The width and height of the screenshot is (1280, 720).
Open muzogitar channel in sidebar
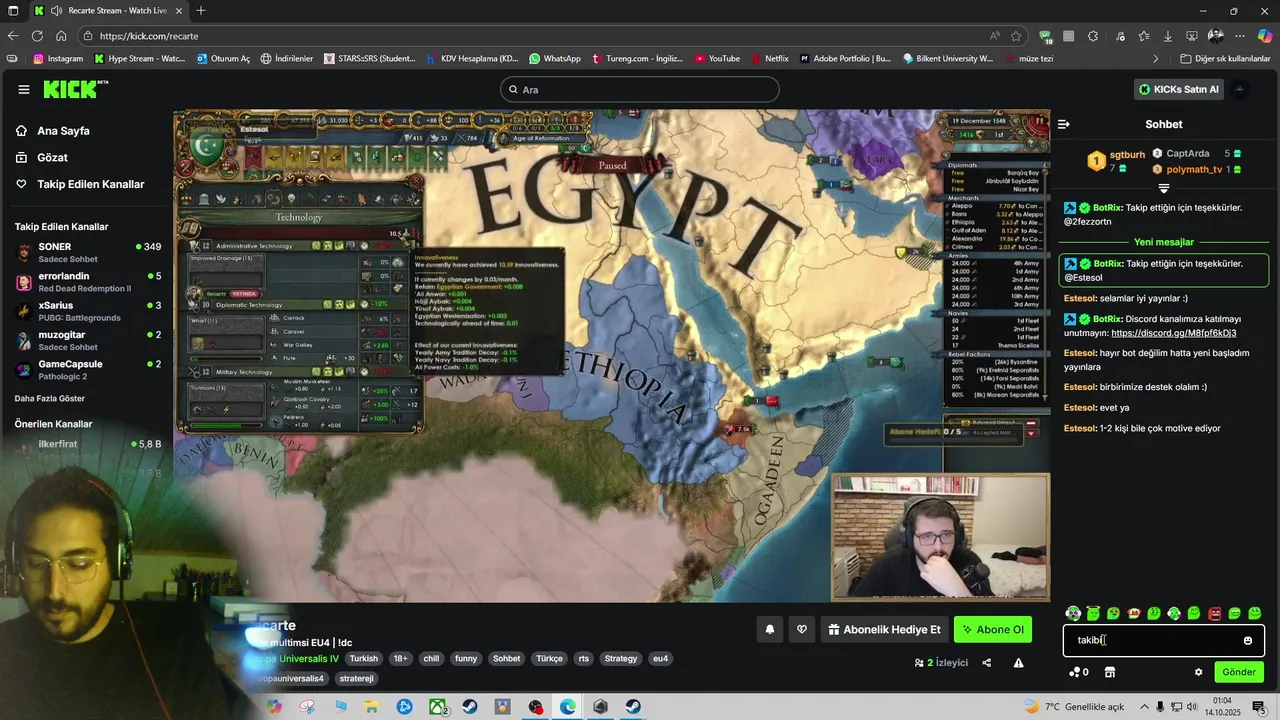click(x=88, y=340)
